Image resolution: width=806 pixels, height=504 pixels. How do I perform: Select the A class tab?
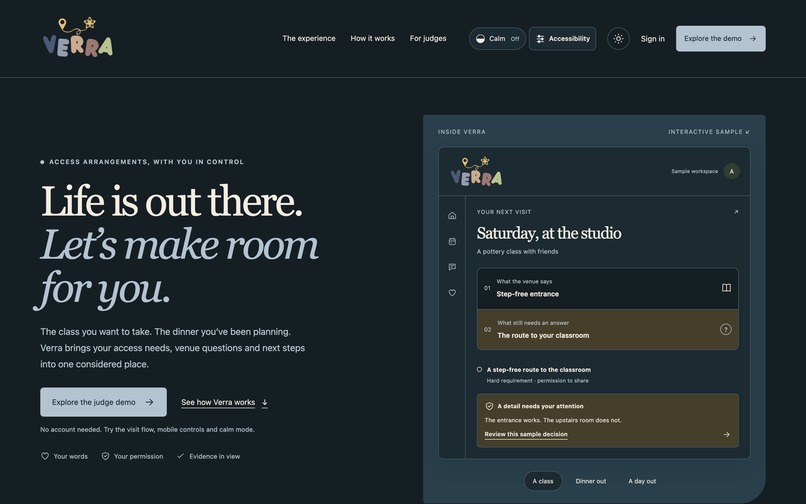(543, 481)
